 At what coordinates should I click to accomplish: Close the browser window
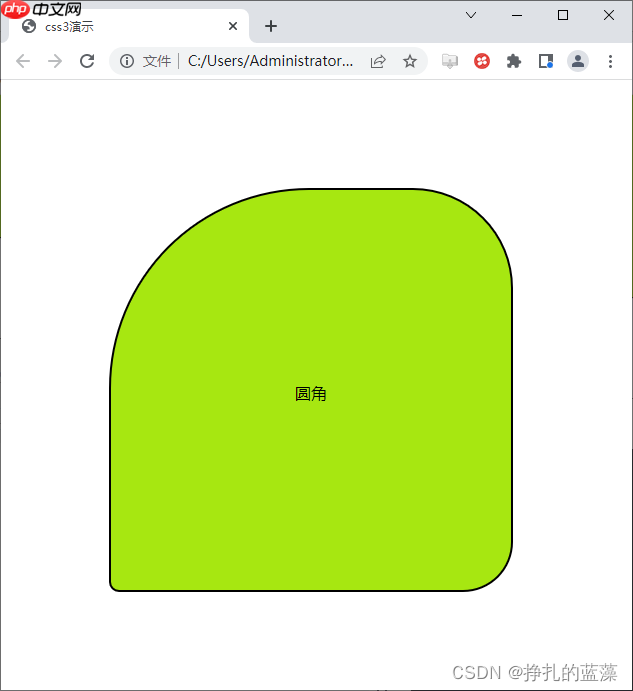(609, 15)
